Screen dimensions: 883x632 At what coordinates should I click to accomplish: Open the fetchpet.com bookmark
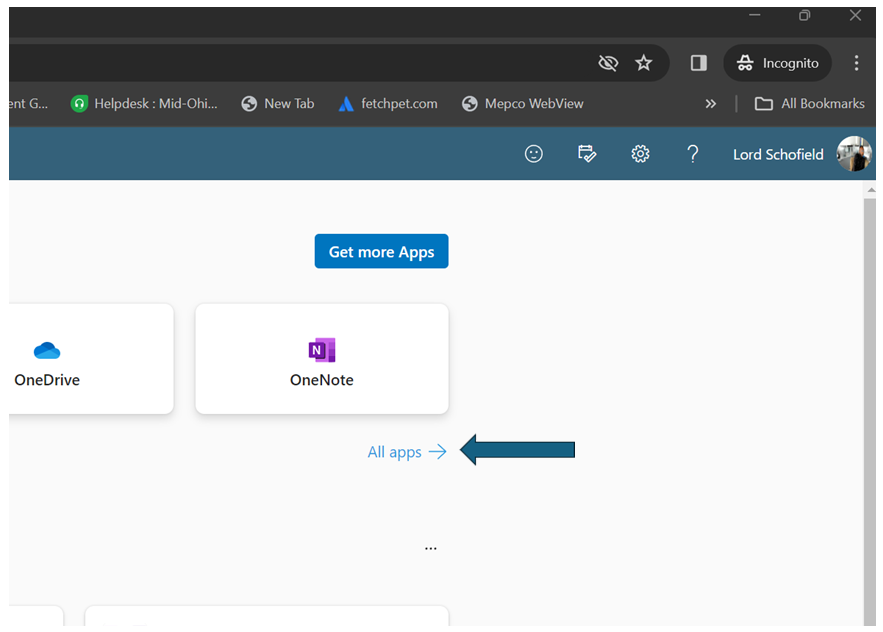(x=388, y=104)
